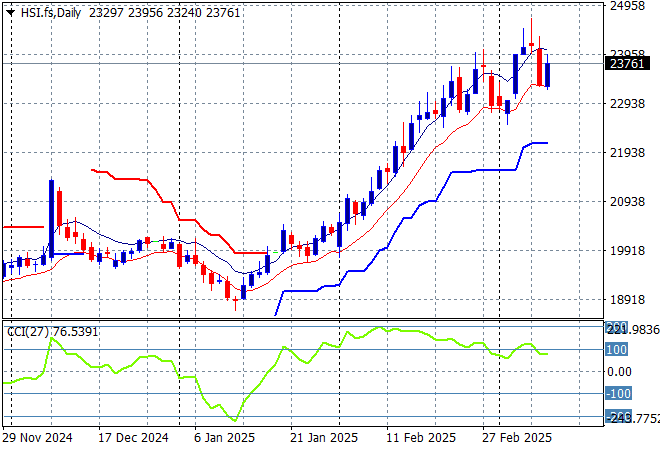This screenshot has width=660, height=450.
Task: Click the current price label 23761
Action: [625, 63]
